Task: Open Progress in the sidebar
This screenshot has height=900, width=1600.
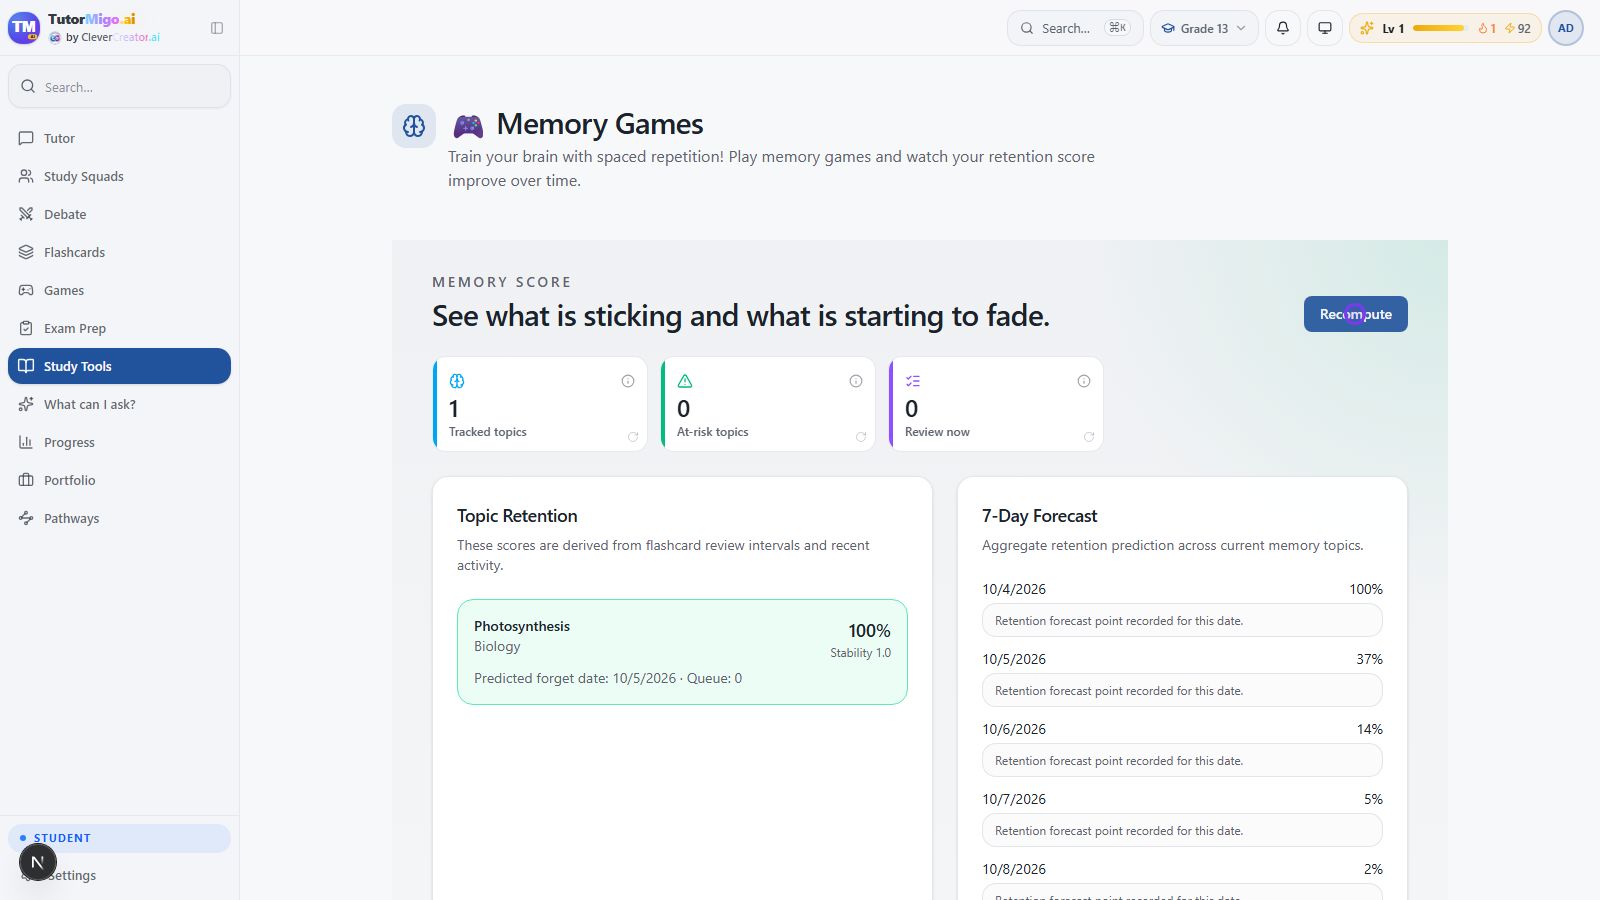Action: 119,442
